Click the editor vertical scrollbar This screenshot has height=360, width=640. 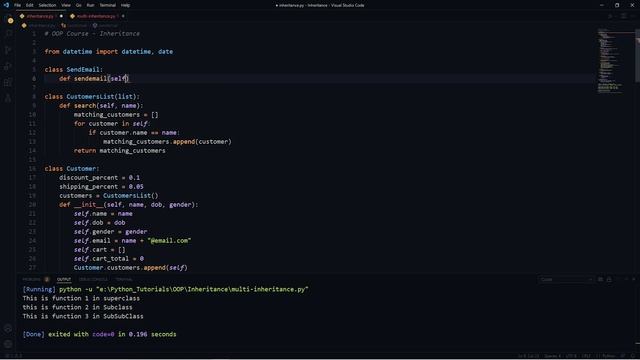637,57
